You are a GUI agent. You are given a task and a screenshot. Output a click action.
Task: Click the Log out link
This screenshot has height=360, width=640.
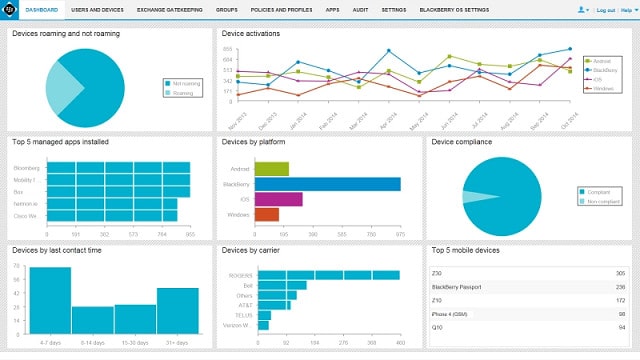(605, 10)
